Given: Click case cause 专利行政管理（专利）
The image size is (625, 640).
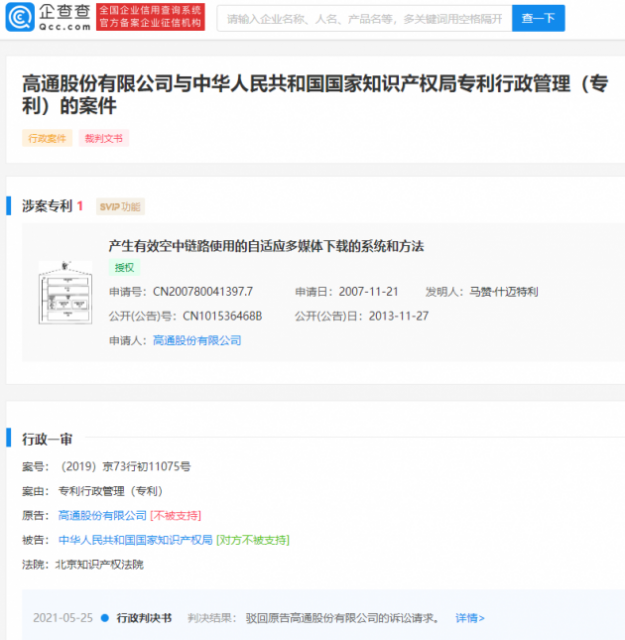Looking at the screenshot, I should (x=111, y=491).
